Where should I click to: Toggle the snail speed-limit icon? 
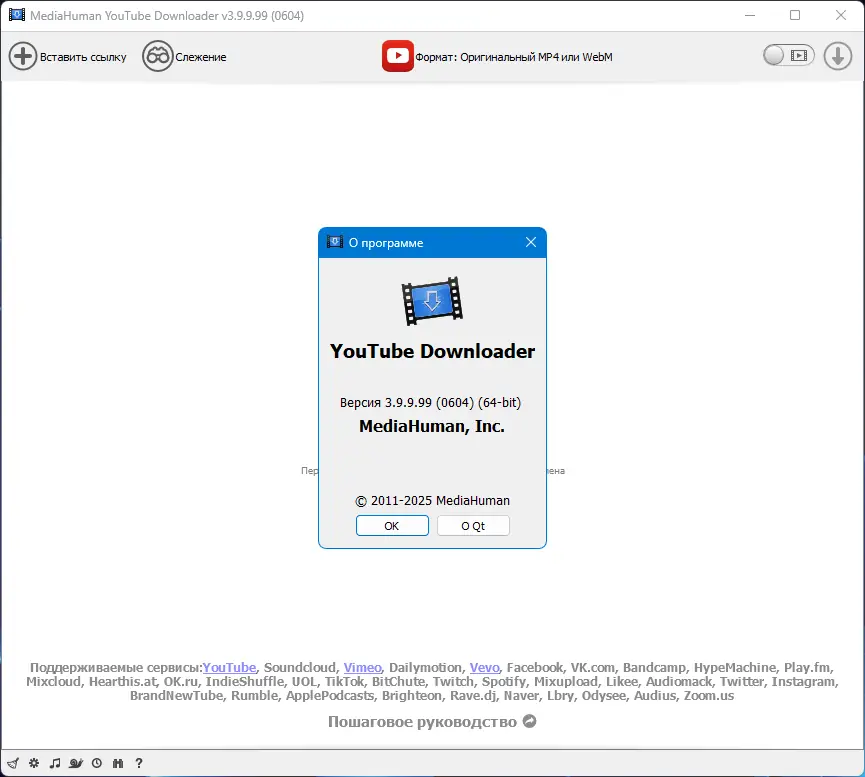pyautogui.click(x=76, y=763)
